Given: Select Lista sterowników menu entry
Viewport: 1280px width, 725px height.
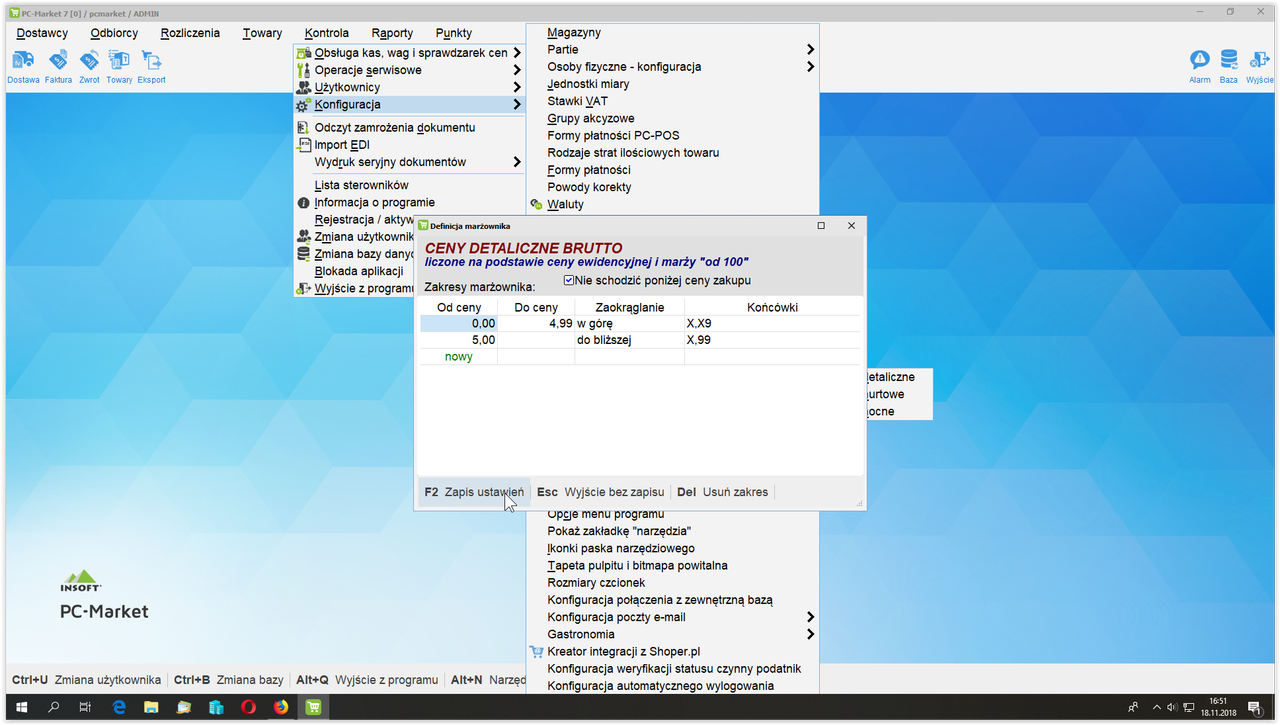Looking at the screenshot, I should click(x=409, y=185).
